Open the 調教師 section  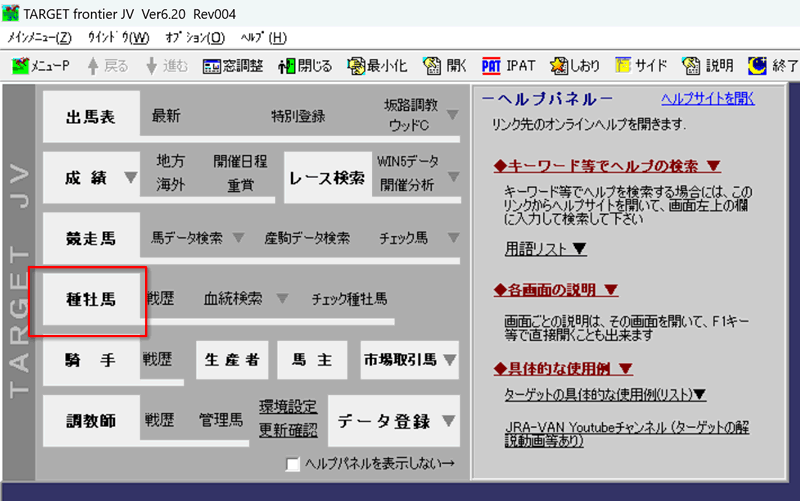(91, 421)
